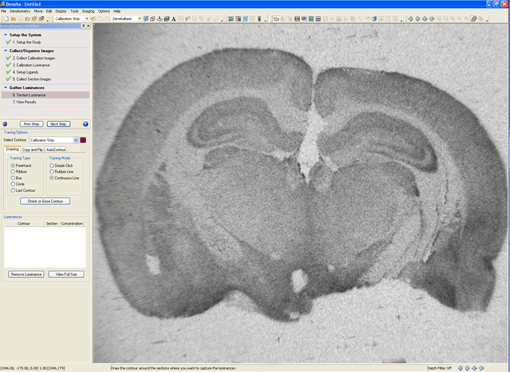This screenshot has width=510, height=372.
Task: Click the red and blue striped toolbar icon
Action: point(318,19)
